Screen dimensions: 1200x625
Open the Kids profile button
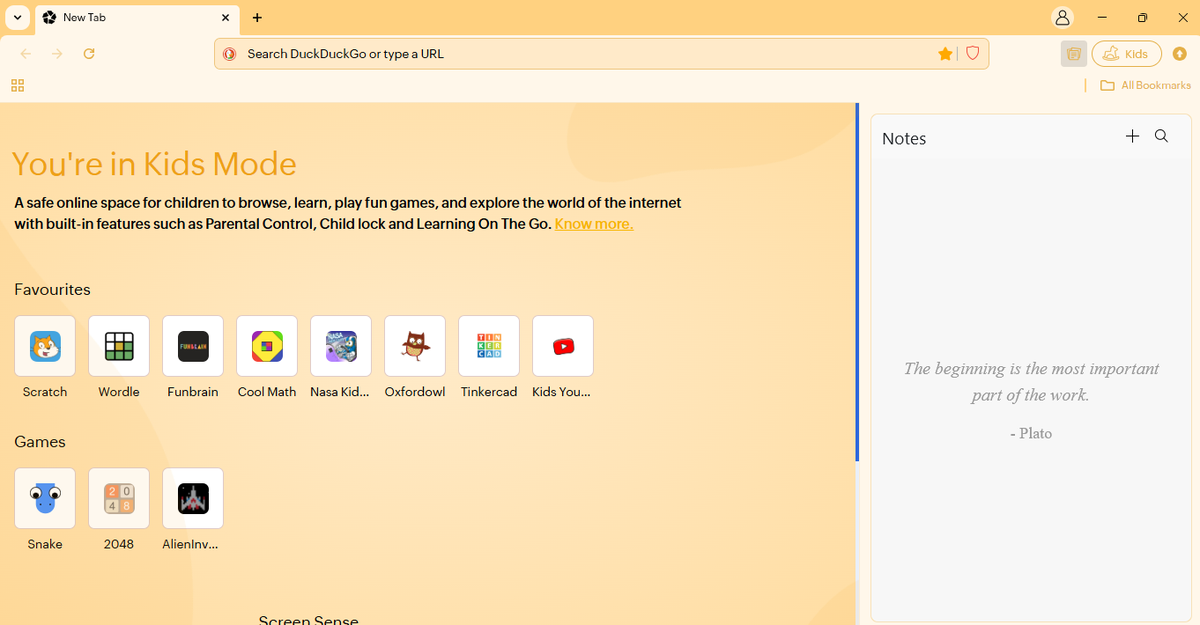coord(1126,53)
